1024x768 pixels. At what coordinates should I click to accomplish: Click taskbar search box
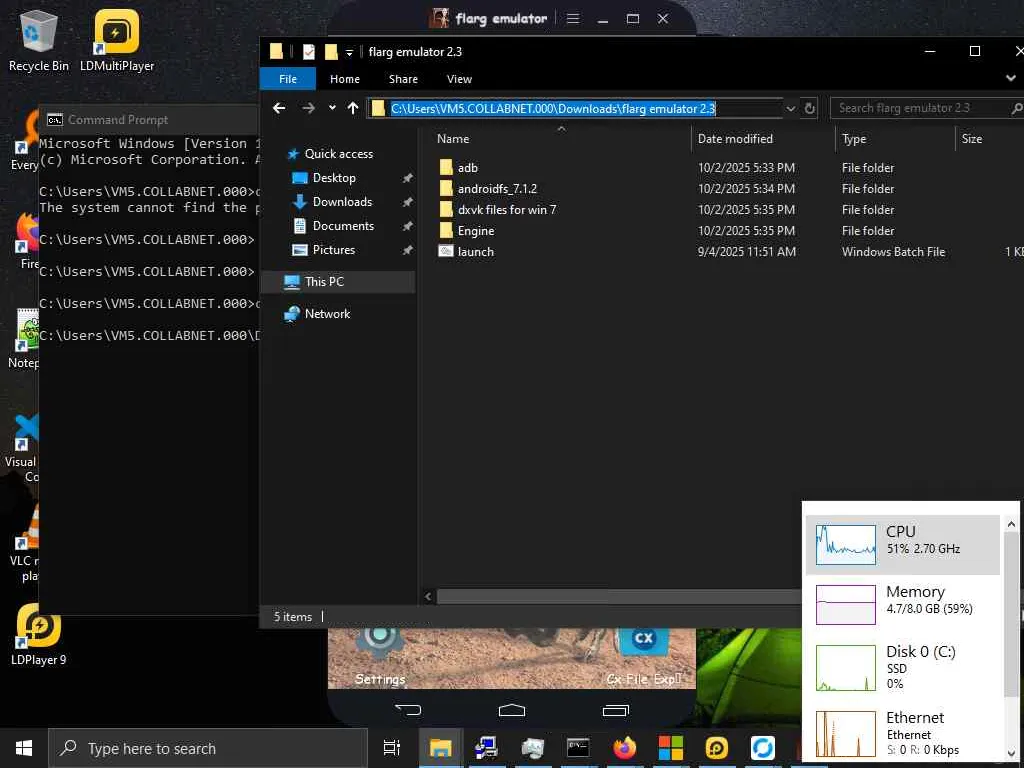(x=208, y=748)
